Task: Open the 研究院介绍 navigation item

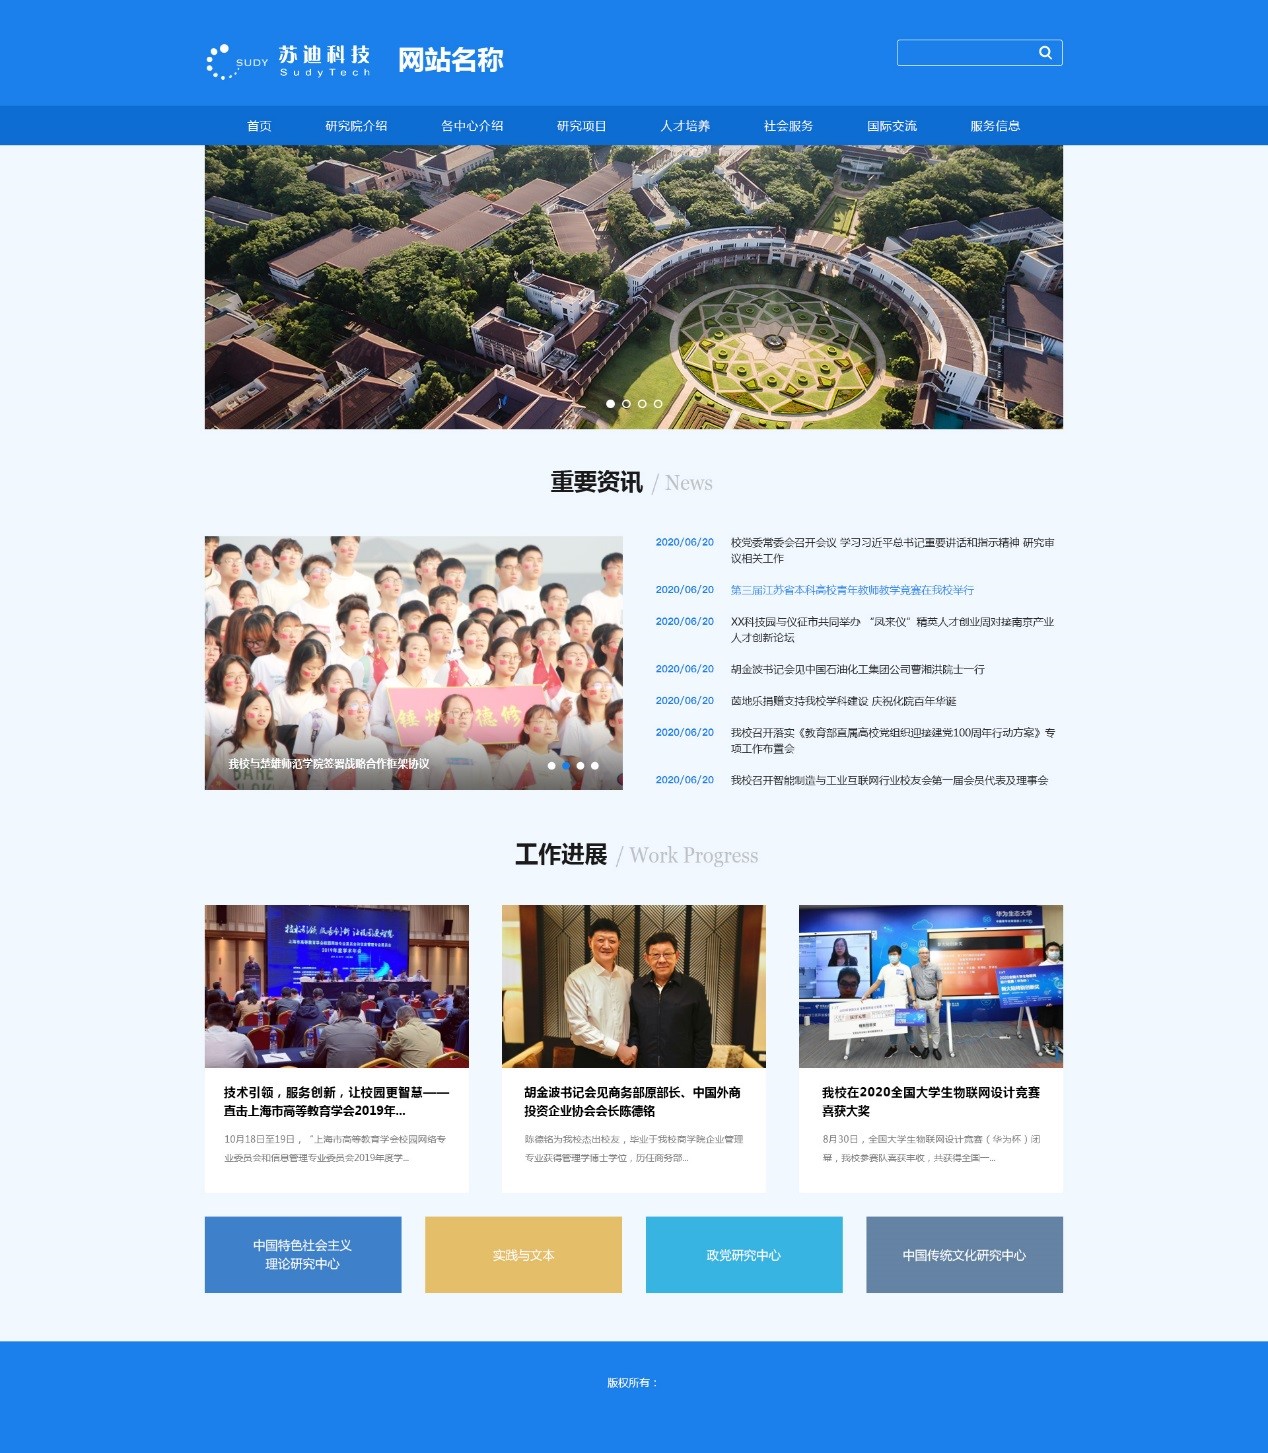Action: pos(356,126)
